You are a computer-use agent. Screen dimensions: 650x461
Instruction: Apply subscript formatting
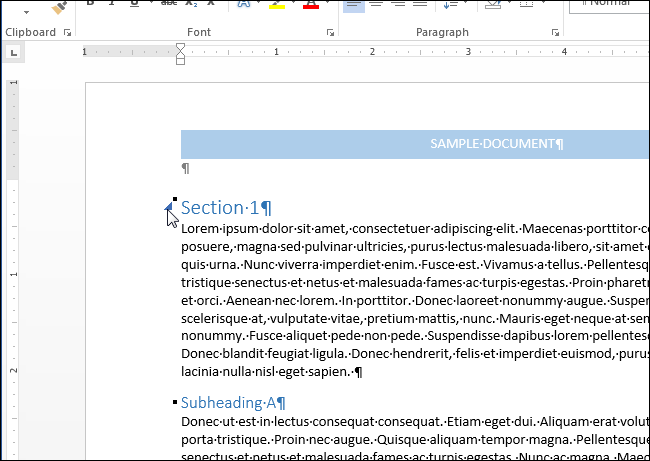(190, 4)
